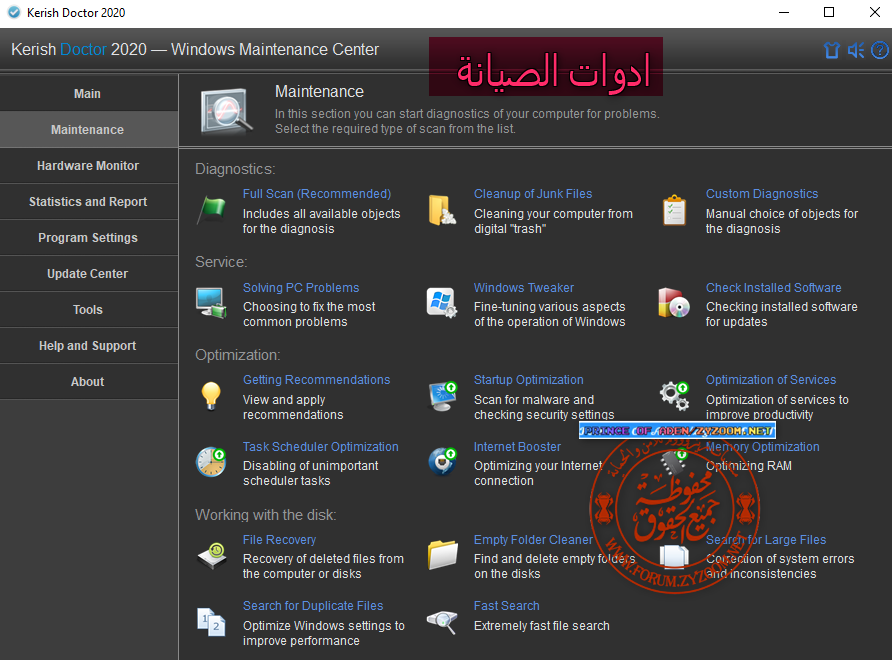Click the Kerish Doctor title bar app icon
892x660 pixels.
pos(14,13)
